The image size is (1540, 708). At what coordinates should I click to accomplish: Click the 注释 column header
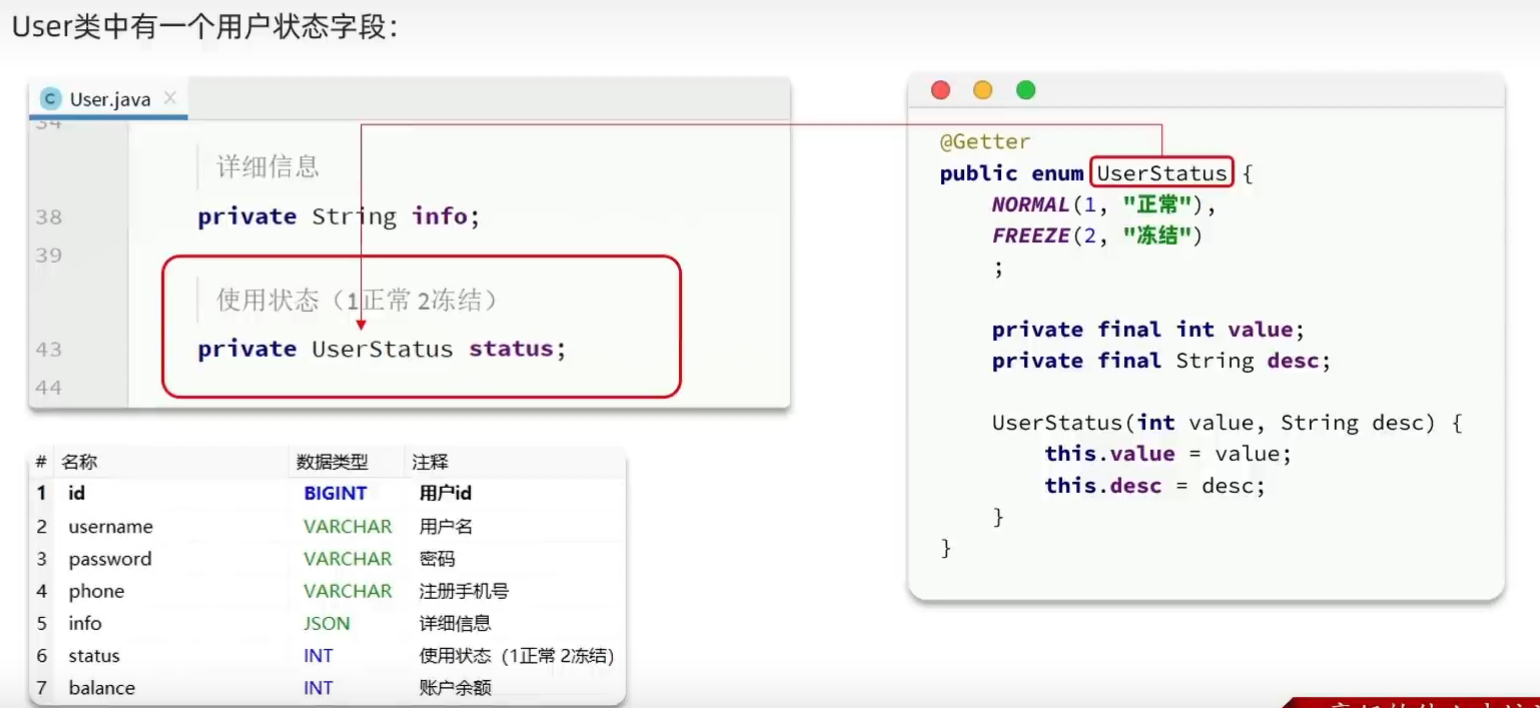(x=430, y=462)
